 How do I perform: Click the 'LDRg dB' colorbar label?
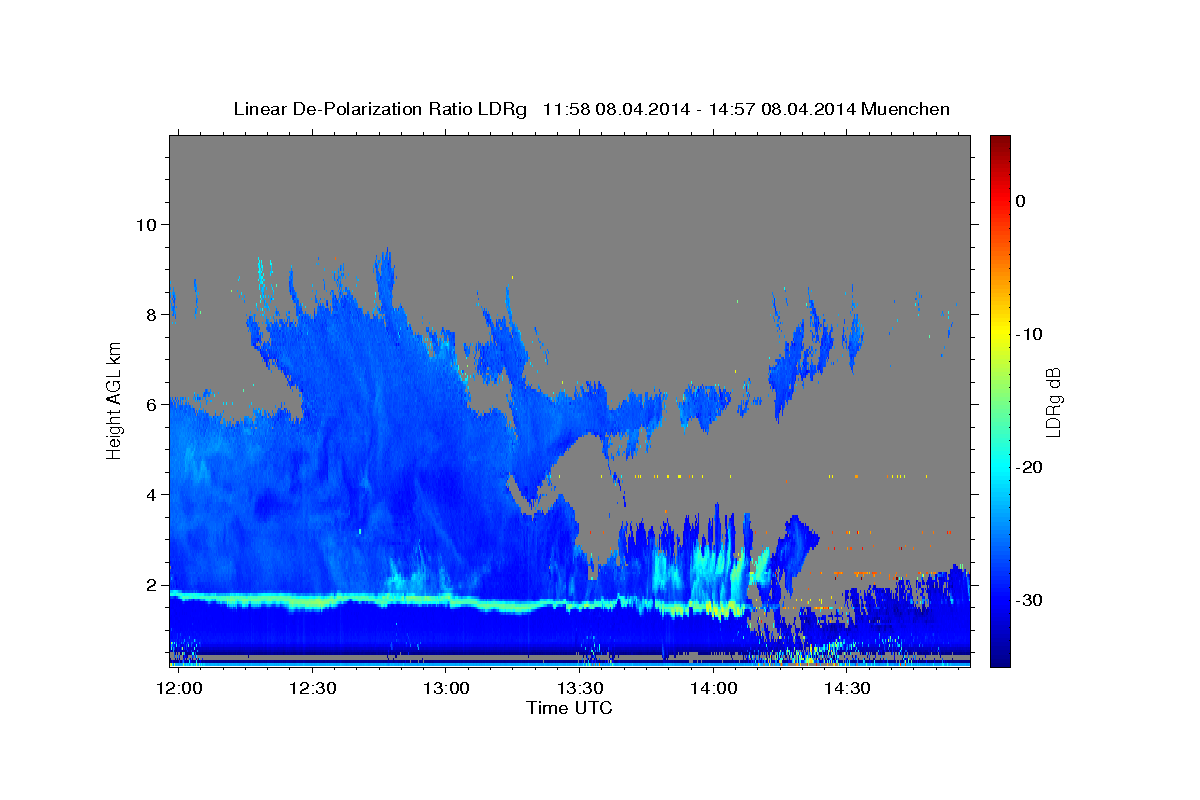pos(1053,402)
